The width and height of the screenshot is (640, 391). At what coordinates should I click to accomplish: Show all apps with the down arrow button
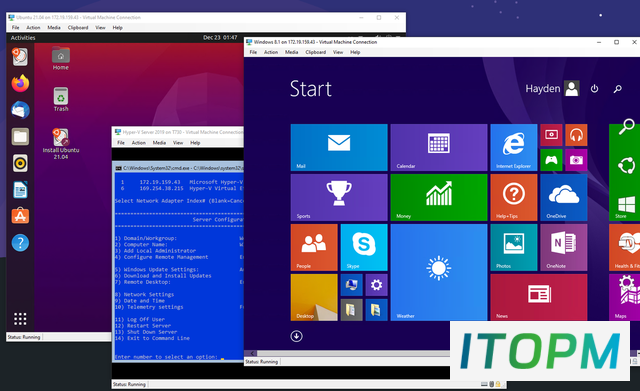point(296,336)
